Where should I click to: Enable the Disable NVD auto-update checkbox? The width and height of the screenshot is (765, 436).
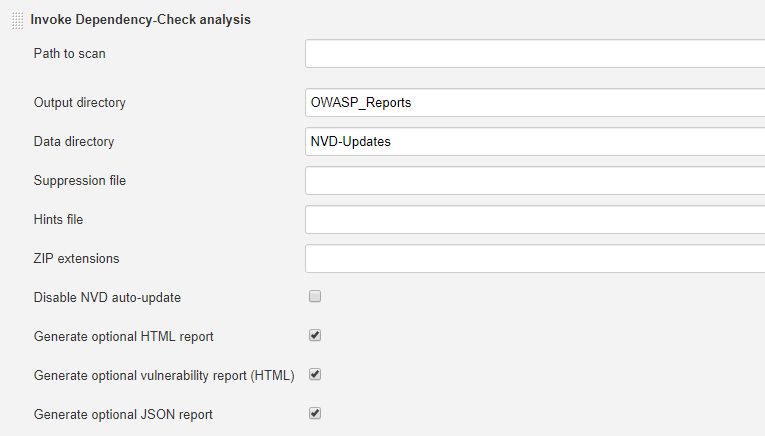pos(315,297)
